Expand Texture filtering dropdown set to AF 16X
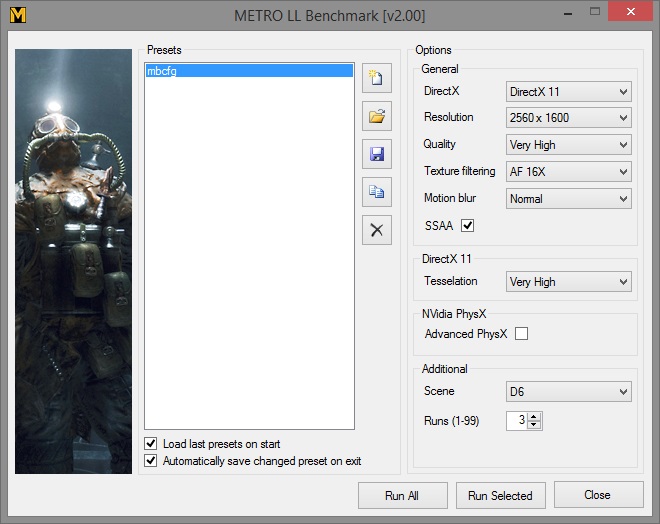The height and width of the screenshot is (524, 660). point(569,172)
